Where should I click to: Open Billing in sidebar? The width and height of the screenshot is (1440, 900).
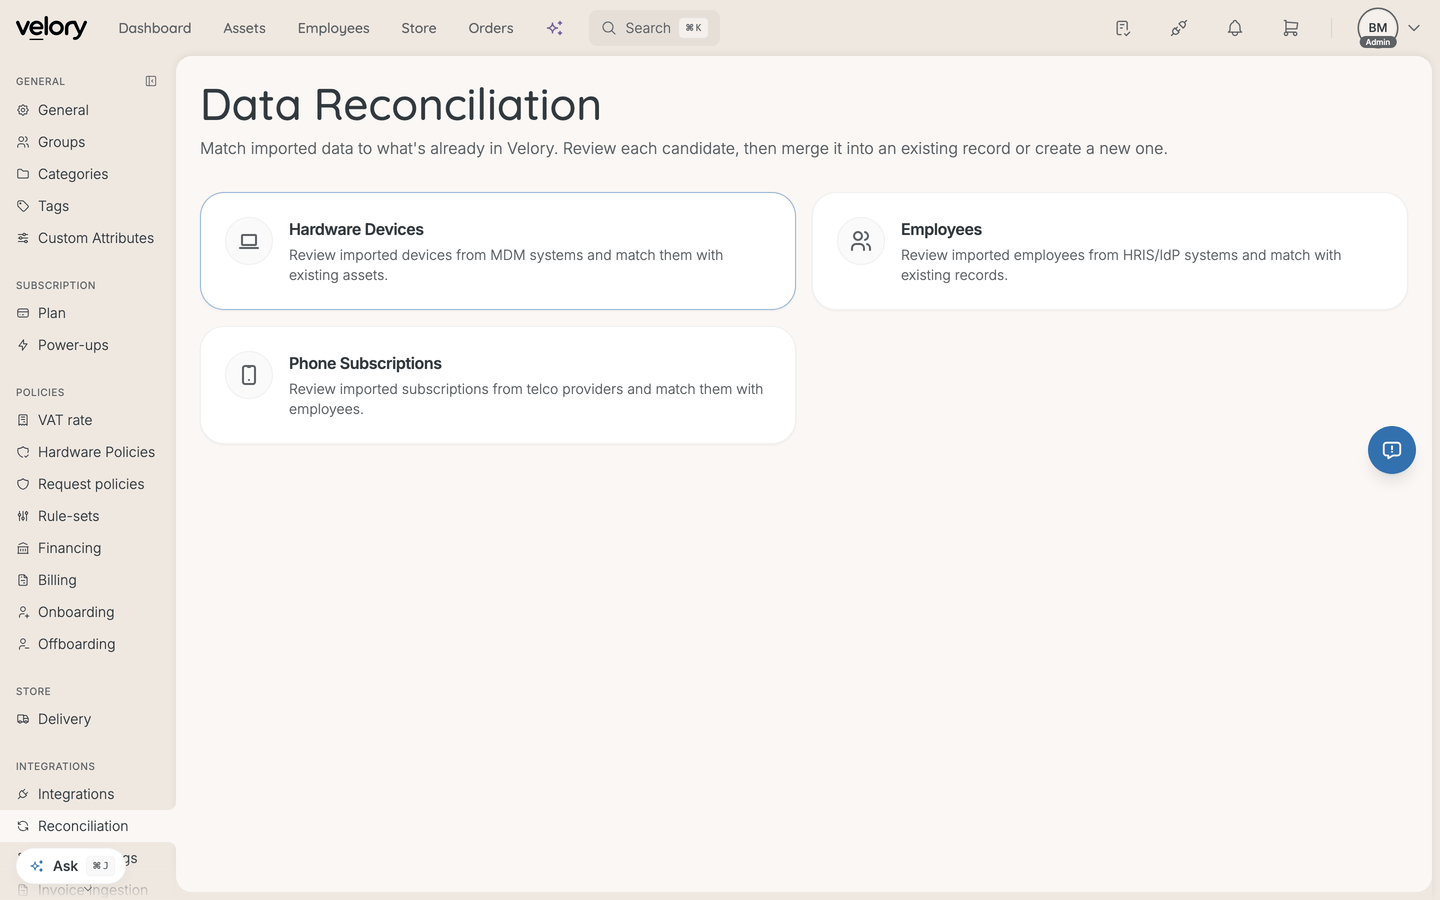[88, 580]
